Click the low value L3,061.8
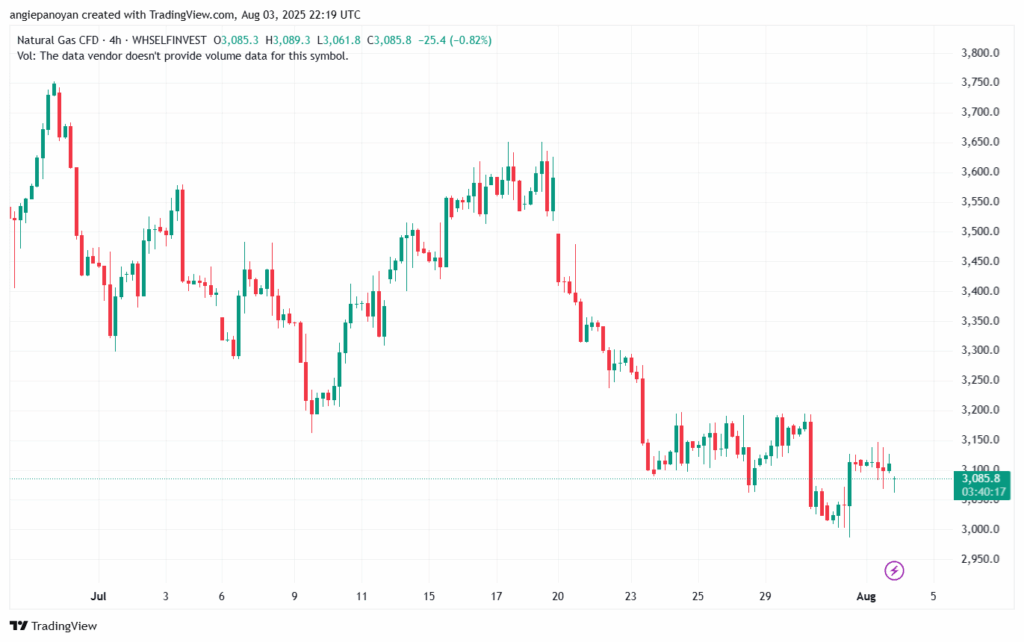 (338, 40)
